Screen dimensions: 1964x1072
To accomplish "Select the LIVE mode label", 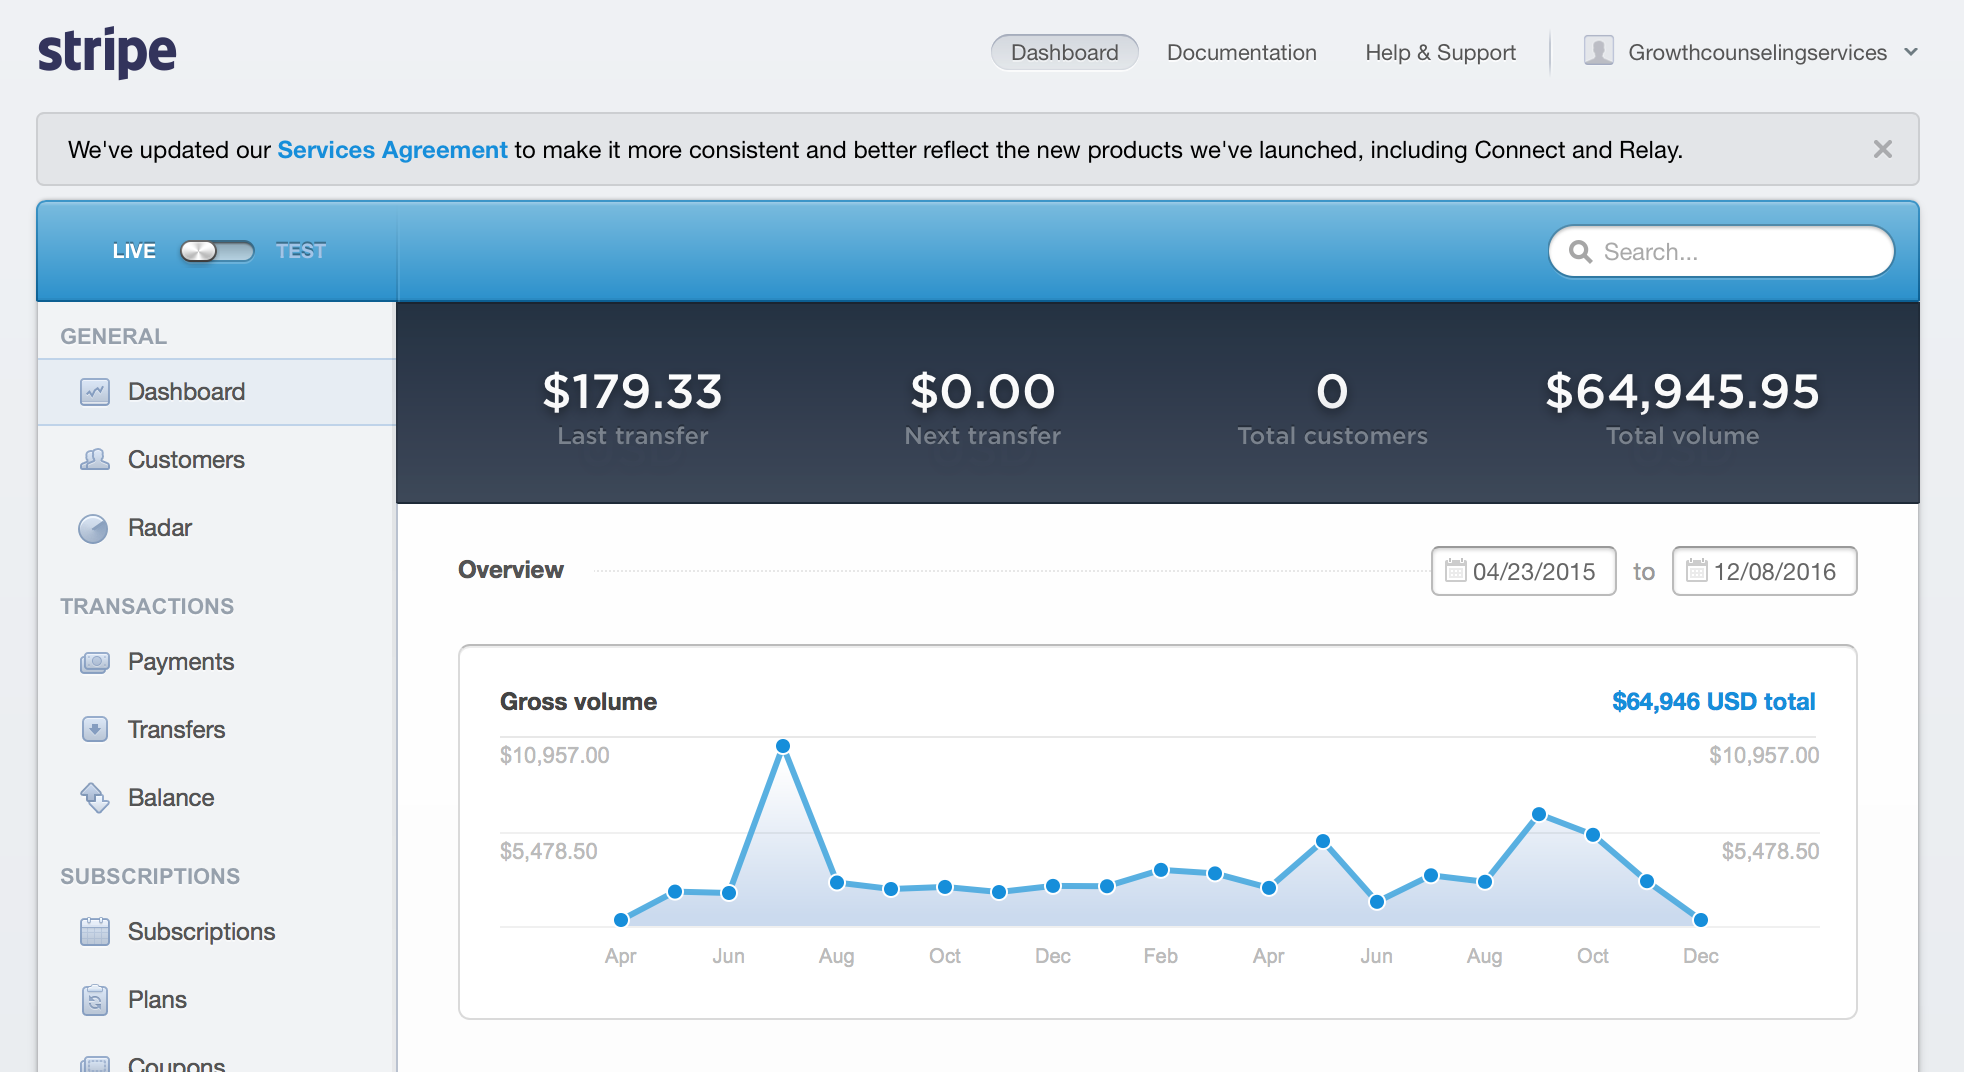I will pyautogui.click(x=134, y=251).
